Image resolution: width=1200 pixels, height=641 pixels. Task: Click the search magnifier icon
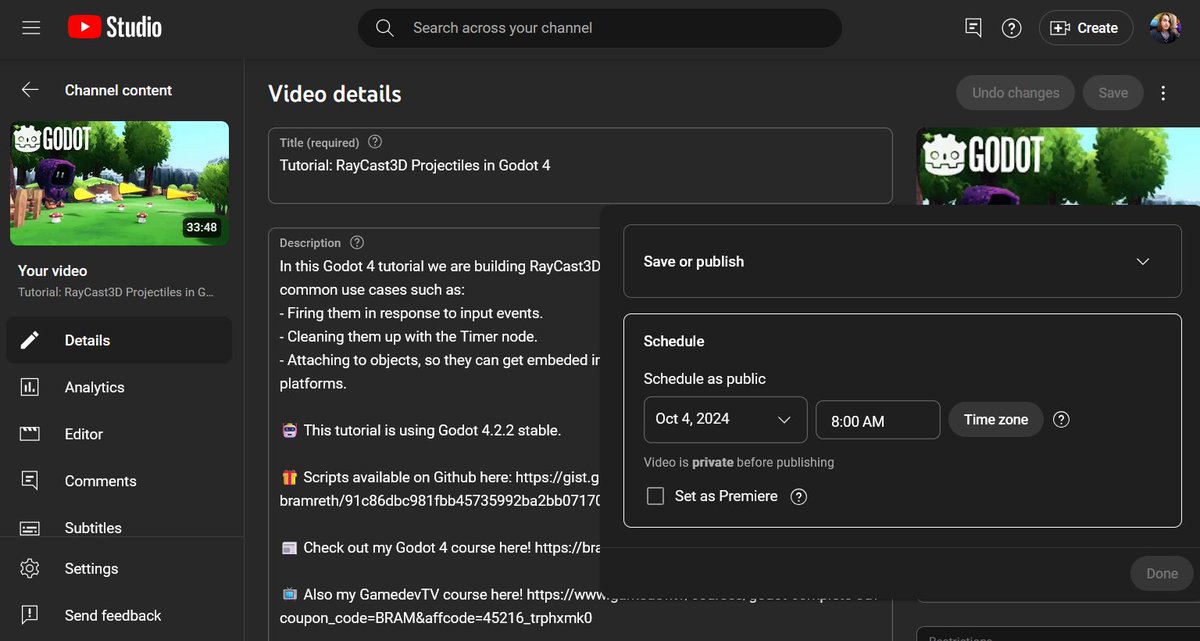click(385, 28)
